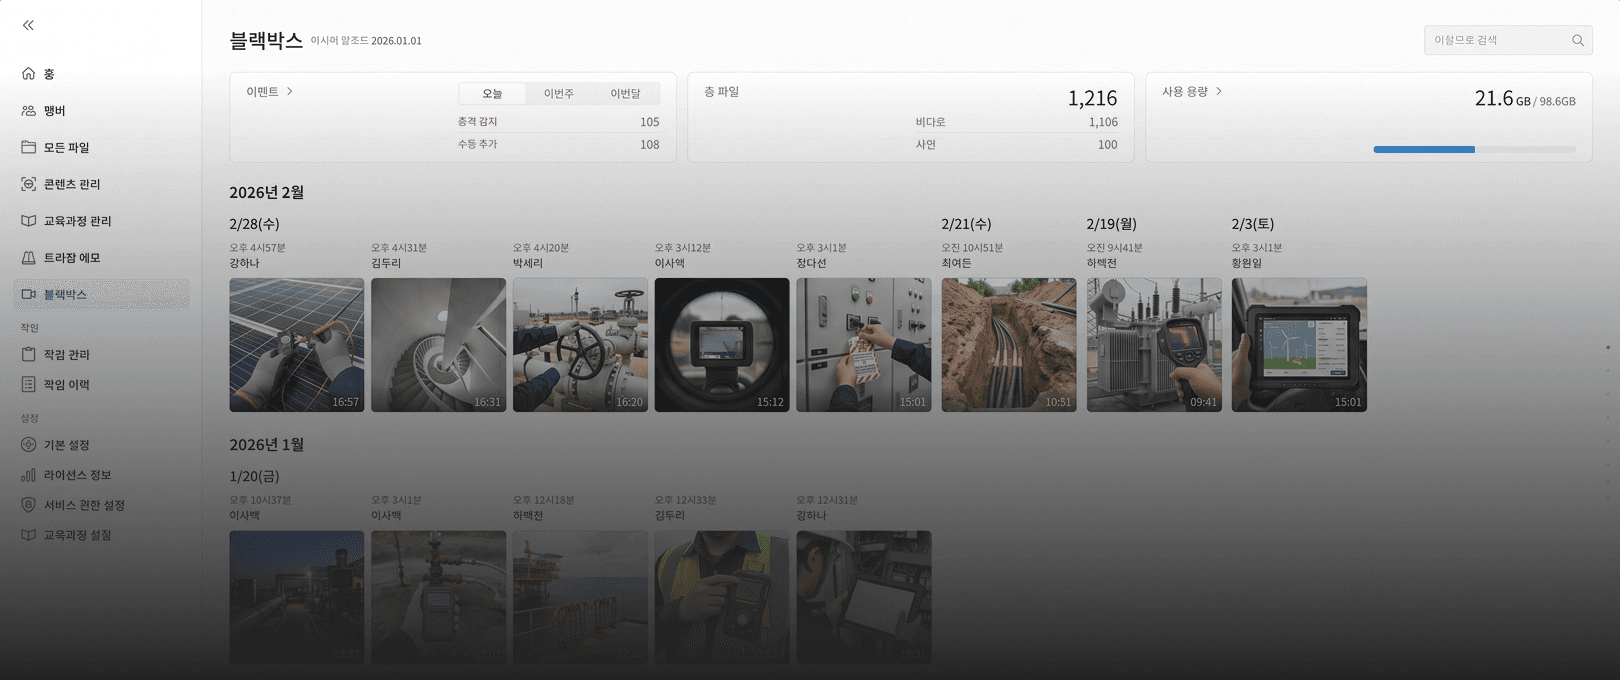Open the 트라잡 메모 icon
Image resolution: width=1620 pixels, height=680 pixels.
click(x=28, y=258)
